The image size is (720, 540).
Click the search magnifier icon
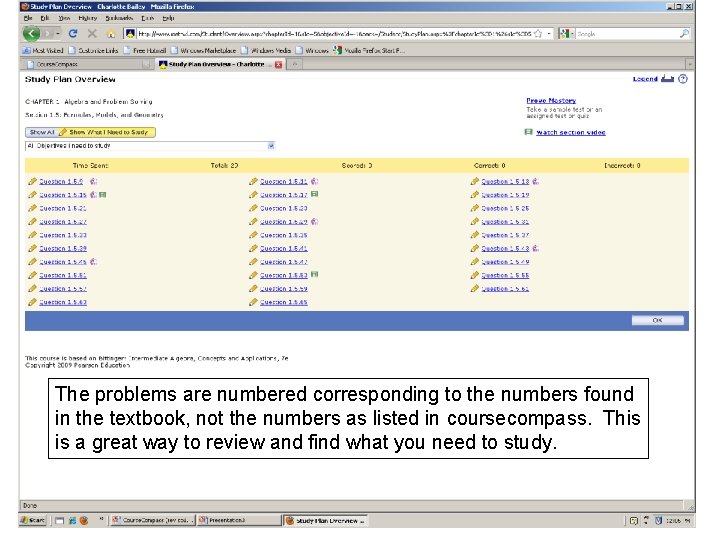click(x=684, y=34)
